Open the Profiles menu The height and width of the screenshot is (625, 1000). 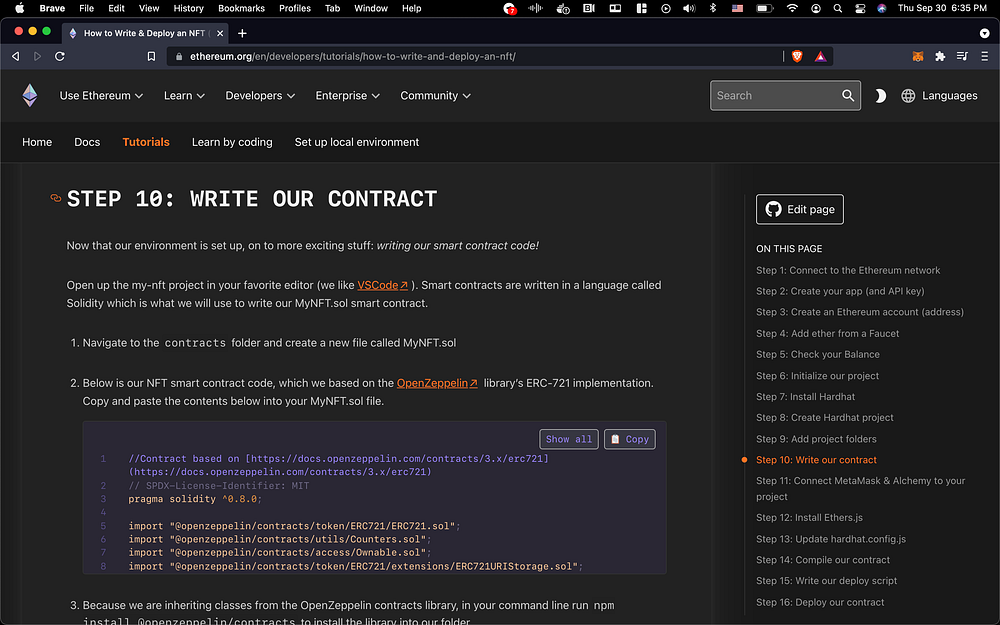(x=295, y=8)
